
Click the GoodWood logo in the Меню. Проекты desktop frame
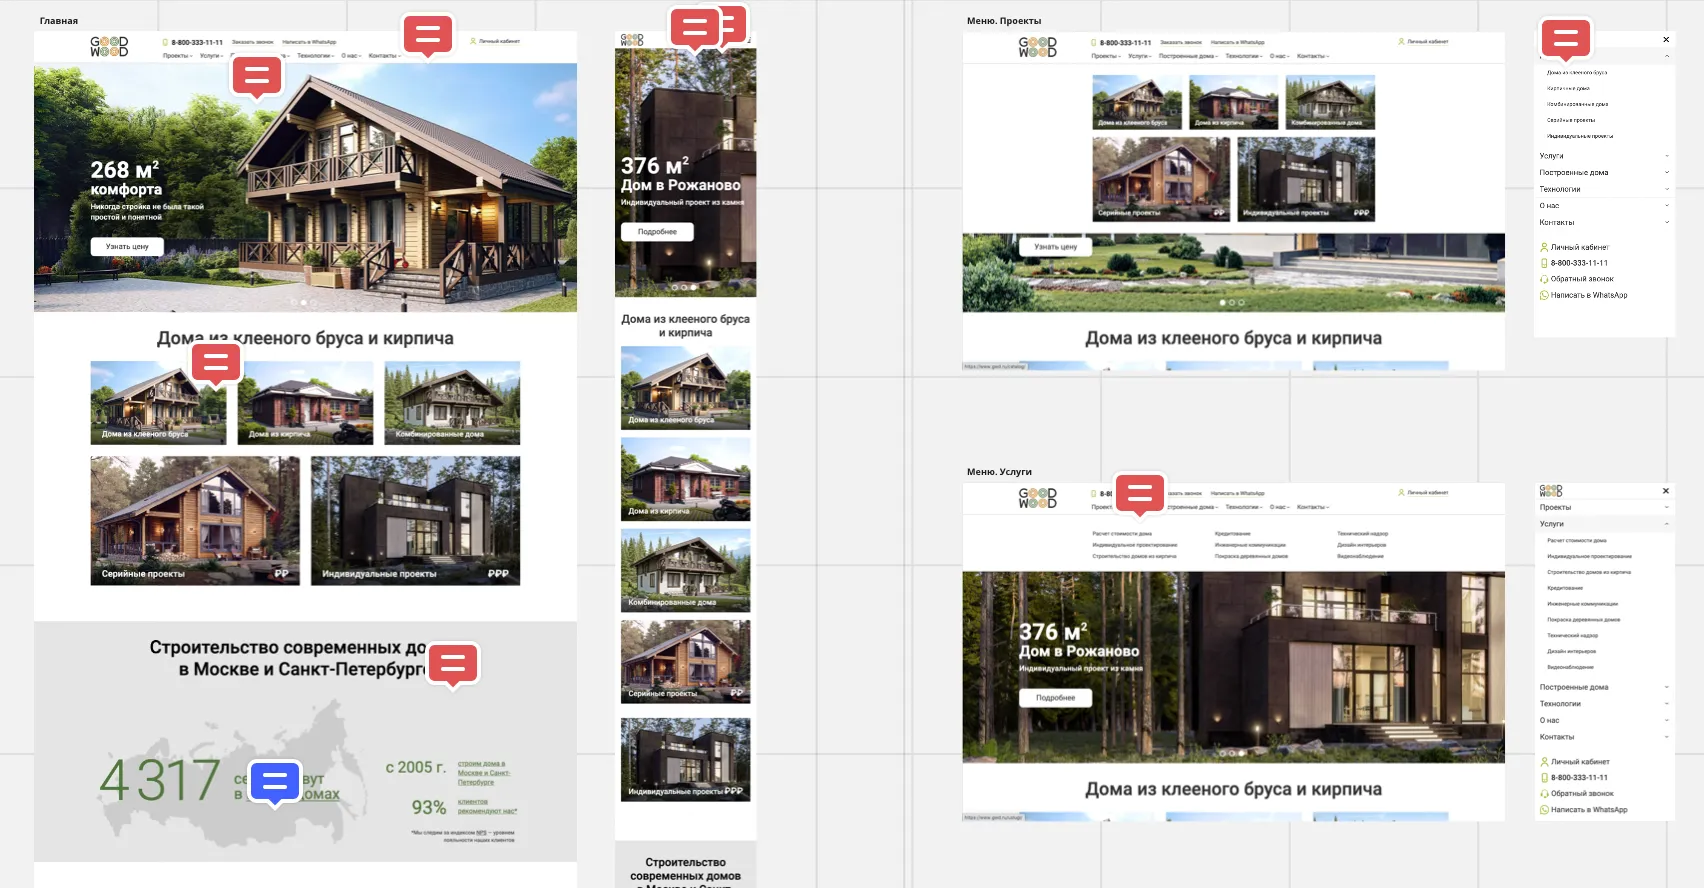tap(1037, 47)
